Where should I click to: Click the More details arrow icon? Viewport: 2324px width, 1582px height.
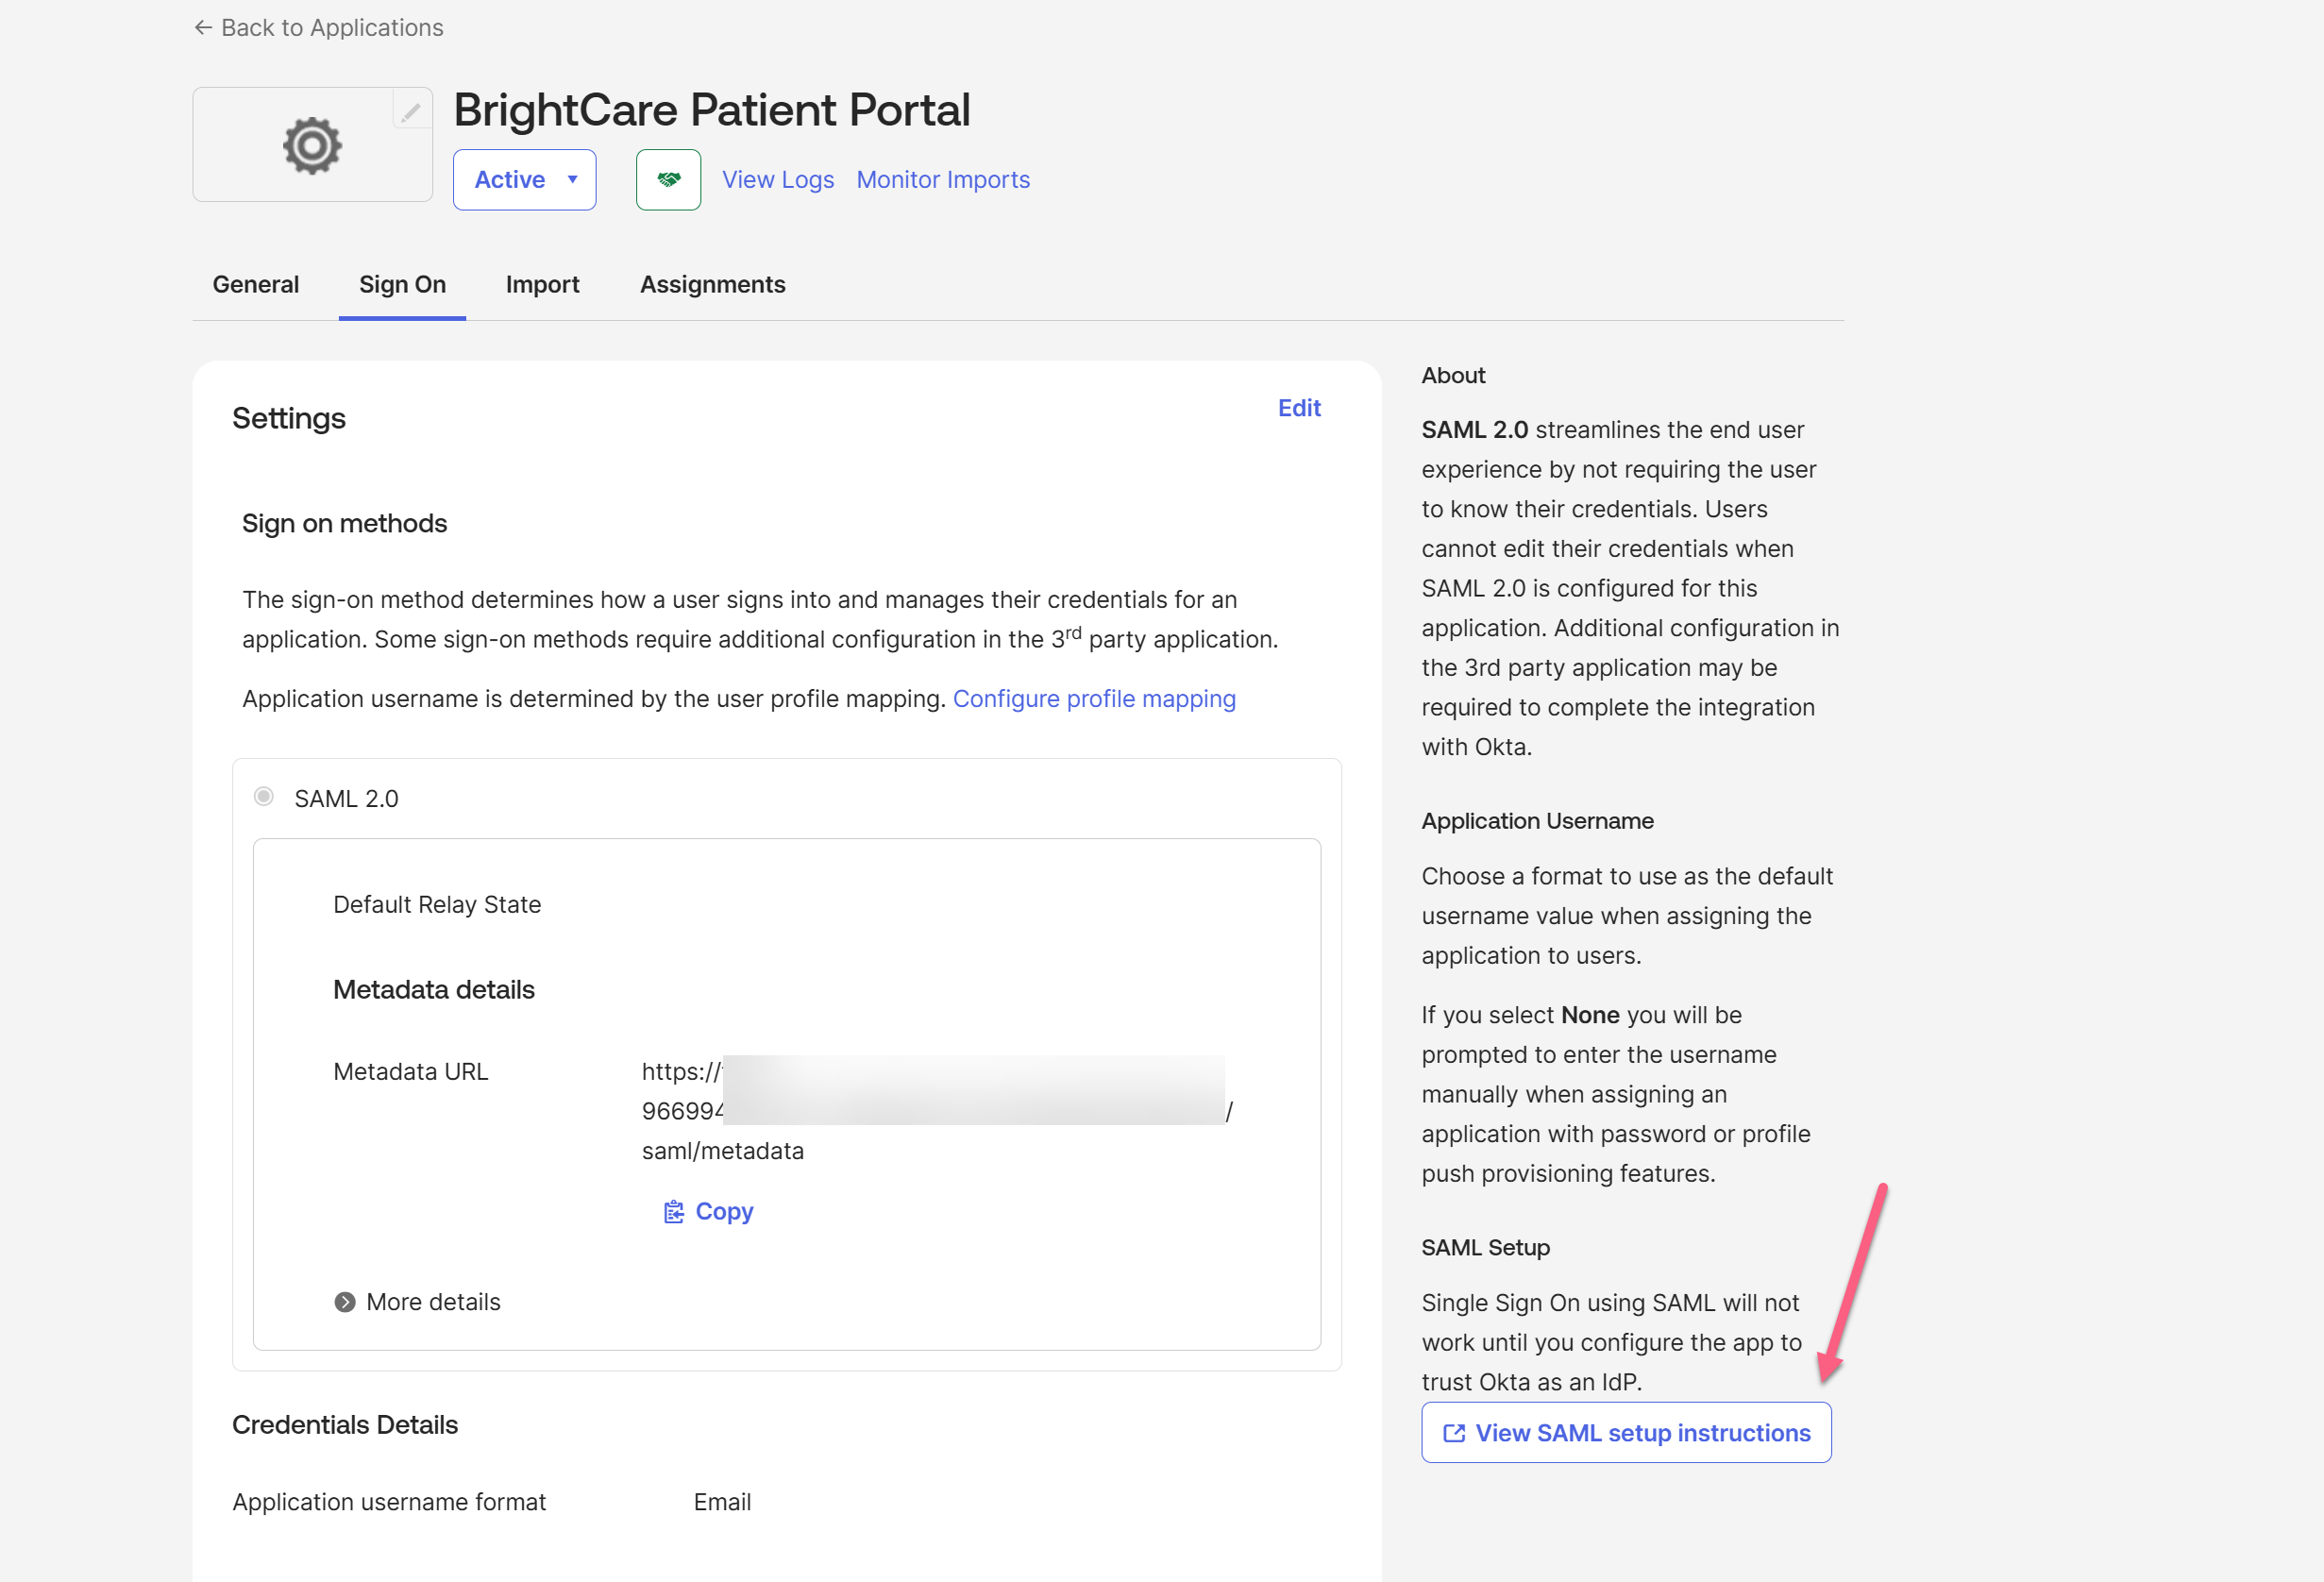(x=345, y=1302)
